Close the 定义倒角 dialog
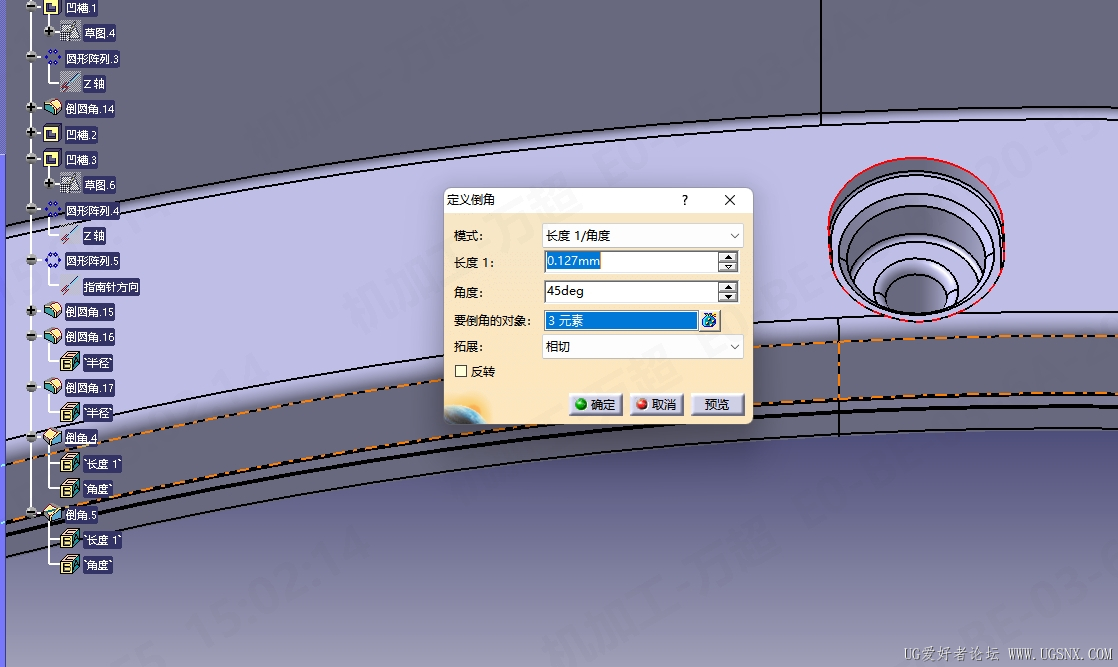Screen dimensions: 1118x667 (x=729, y=200)
